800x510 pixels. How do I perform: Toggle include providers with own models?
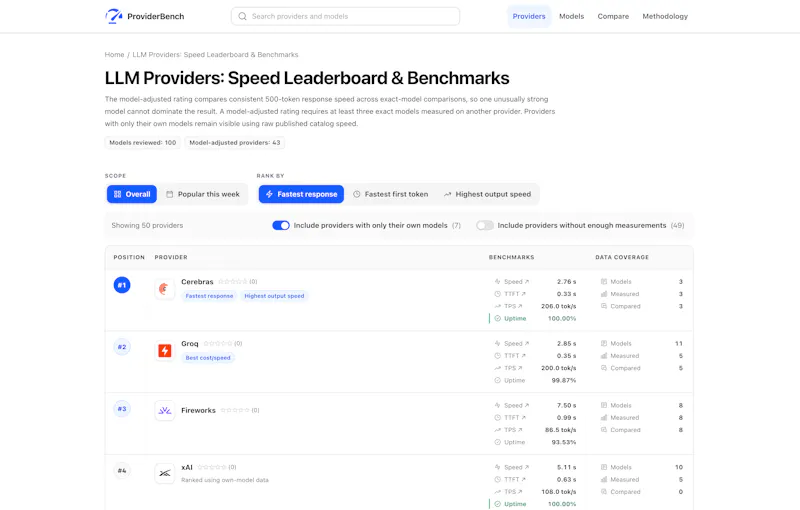[281, 225]
